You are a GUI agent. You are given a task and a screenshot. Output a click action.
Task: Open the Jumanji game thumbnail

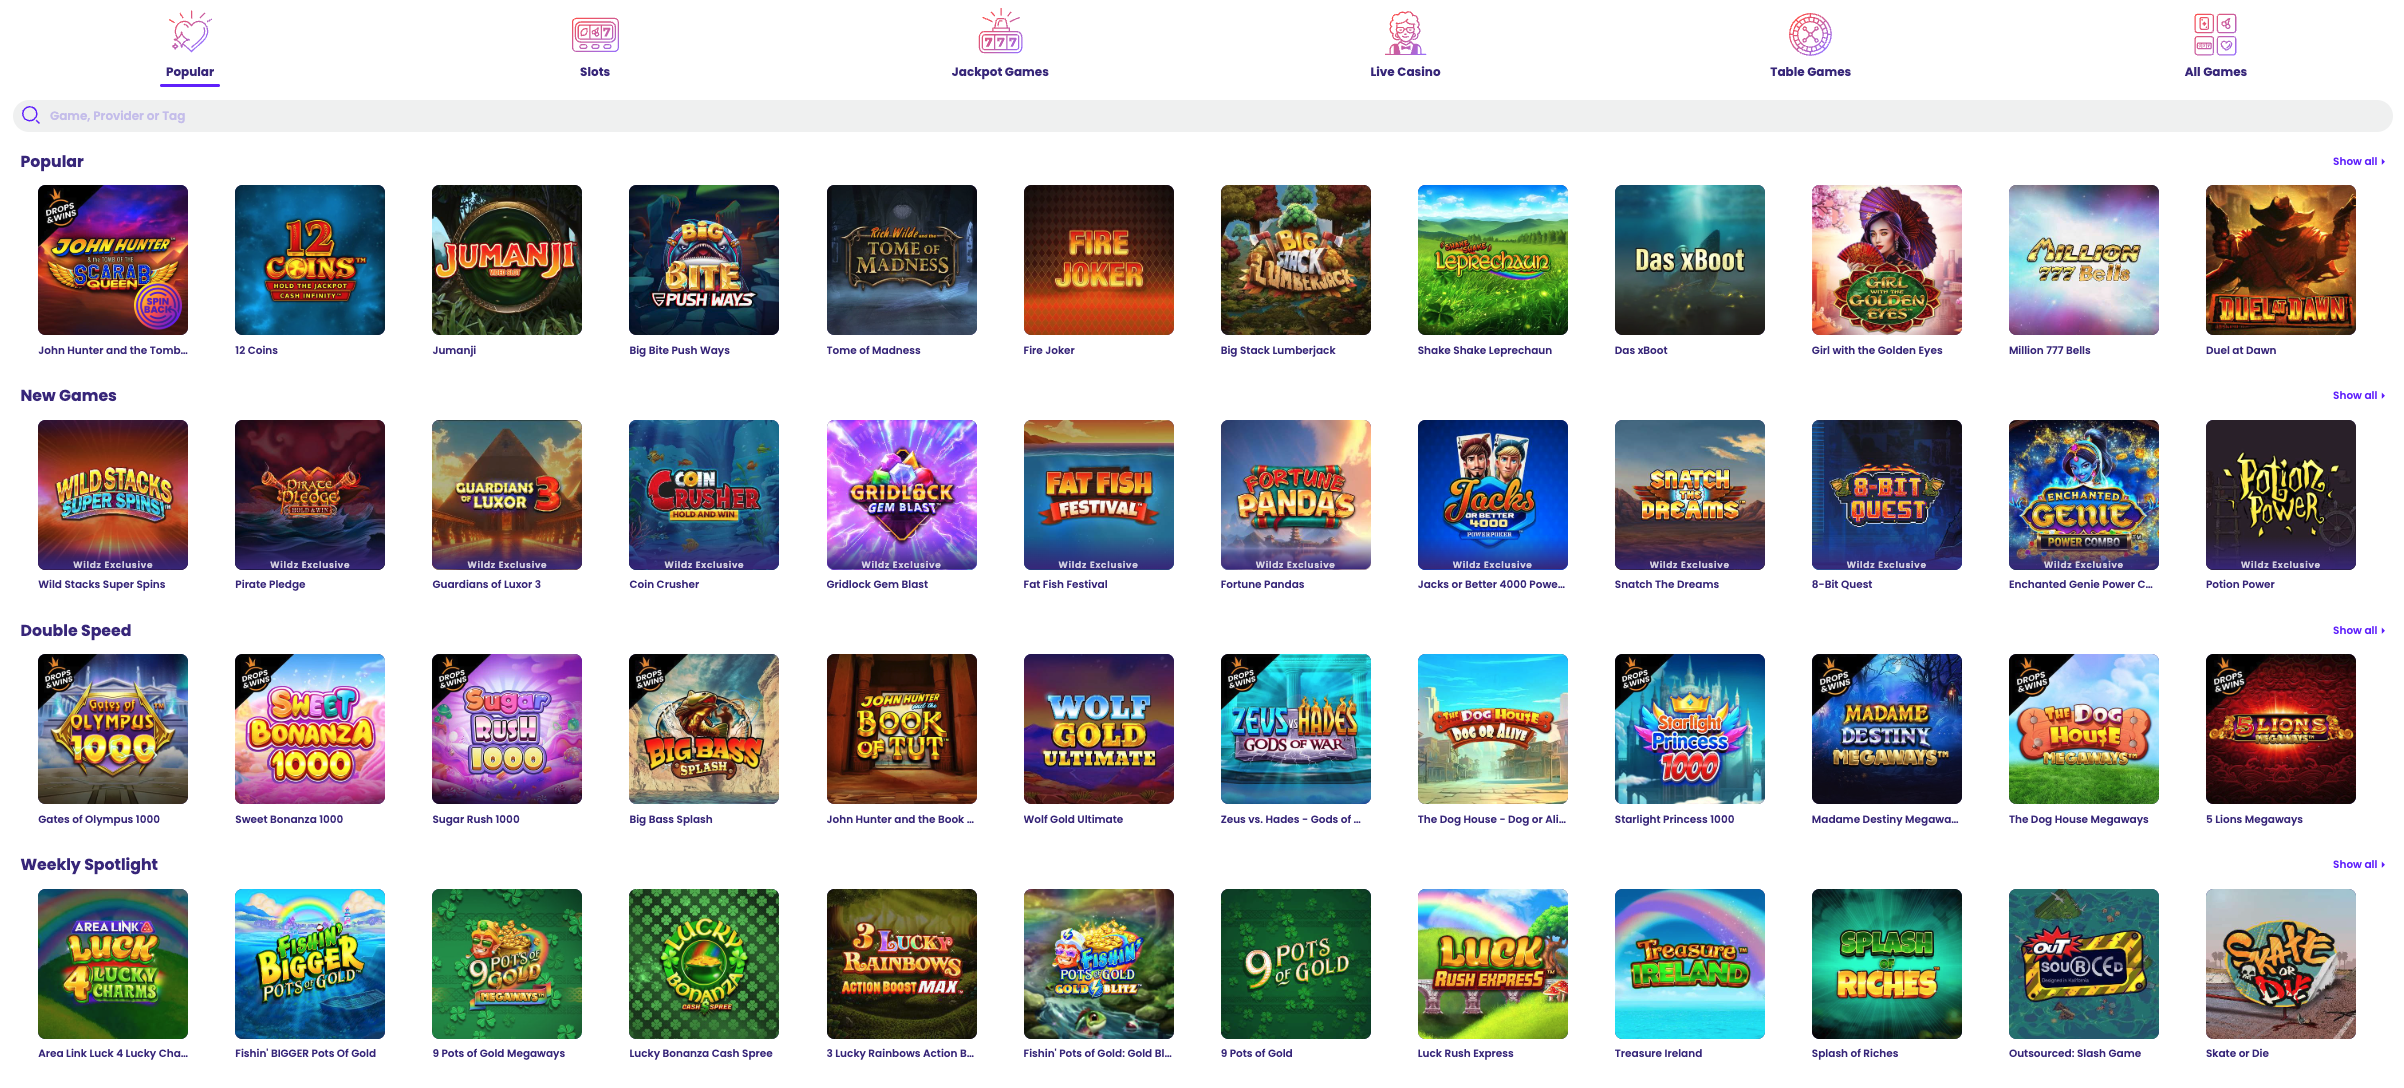pos(507,260)
